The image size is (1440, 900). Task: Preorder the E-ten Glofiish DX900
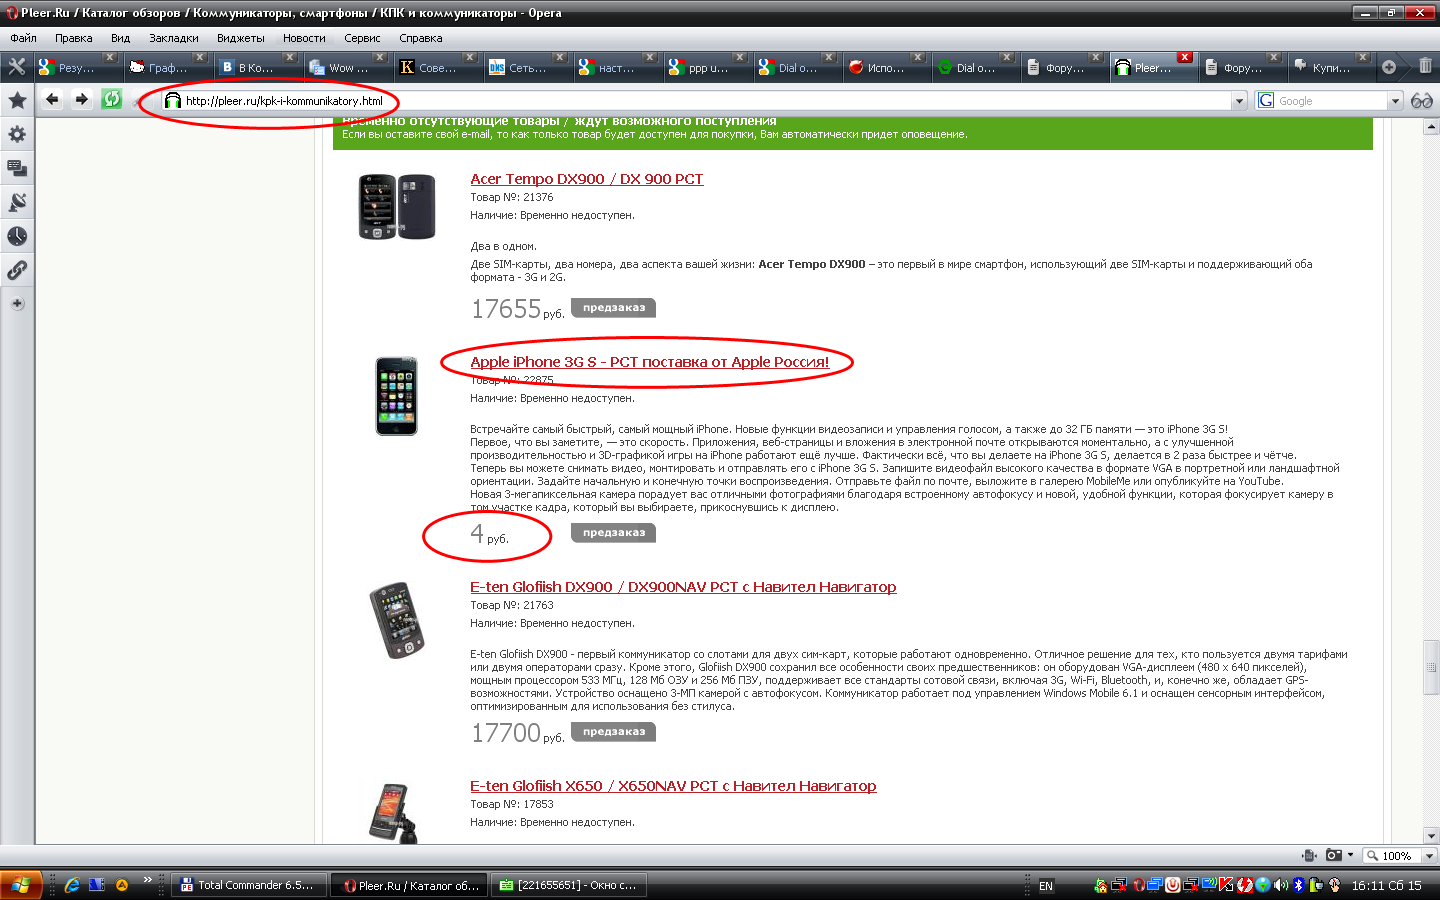point(614,732)
